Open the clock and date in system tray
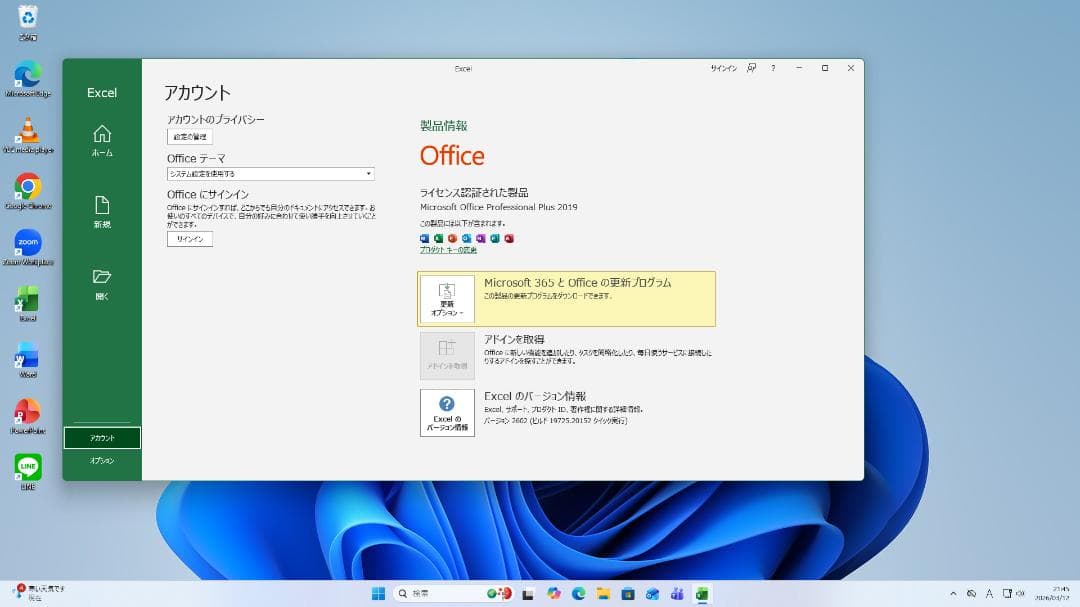 [x=1052, y=593]
